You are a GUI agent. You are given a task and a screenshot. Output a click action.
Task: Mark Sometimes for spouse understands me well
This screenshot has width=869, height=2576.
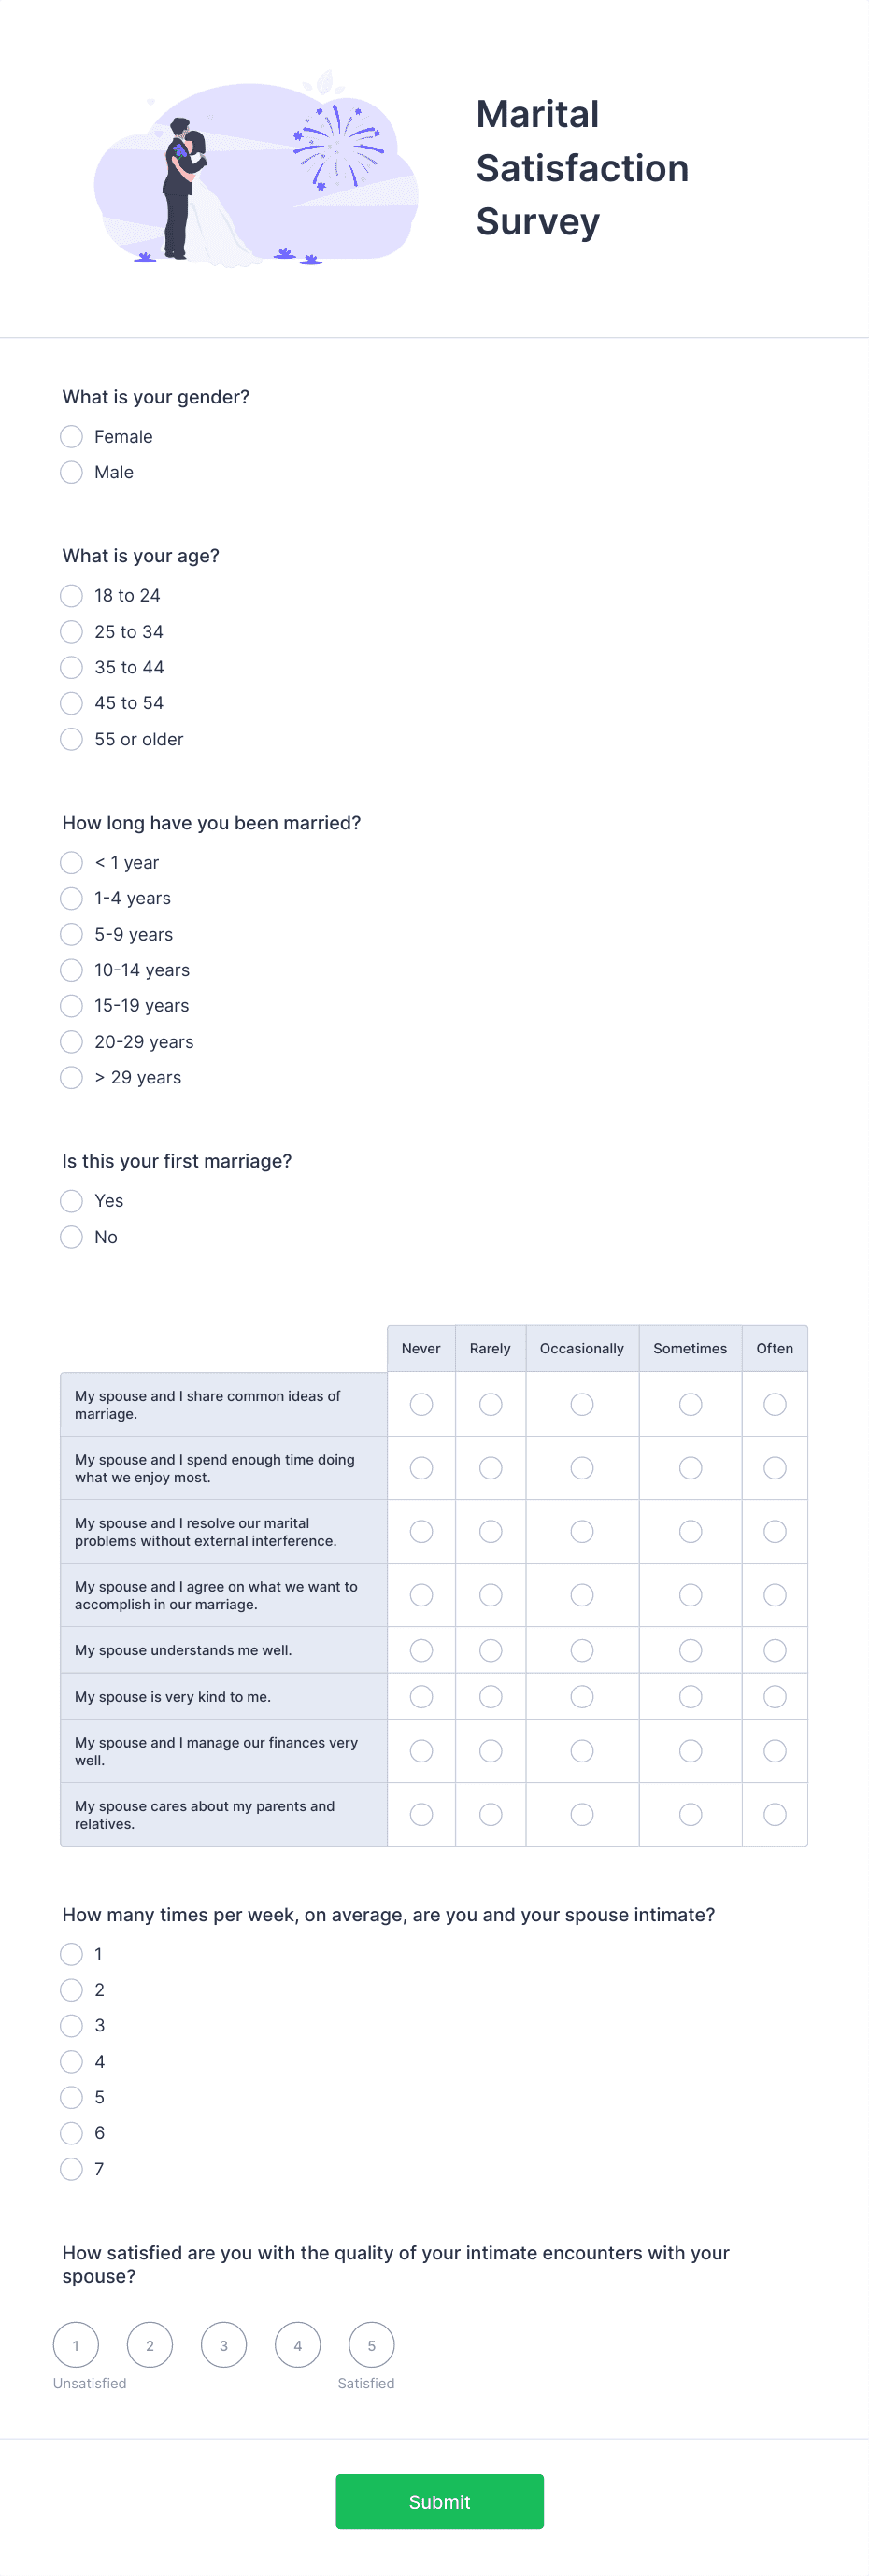[x=690, y=1650]
